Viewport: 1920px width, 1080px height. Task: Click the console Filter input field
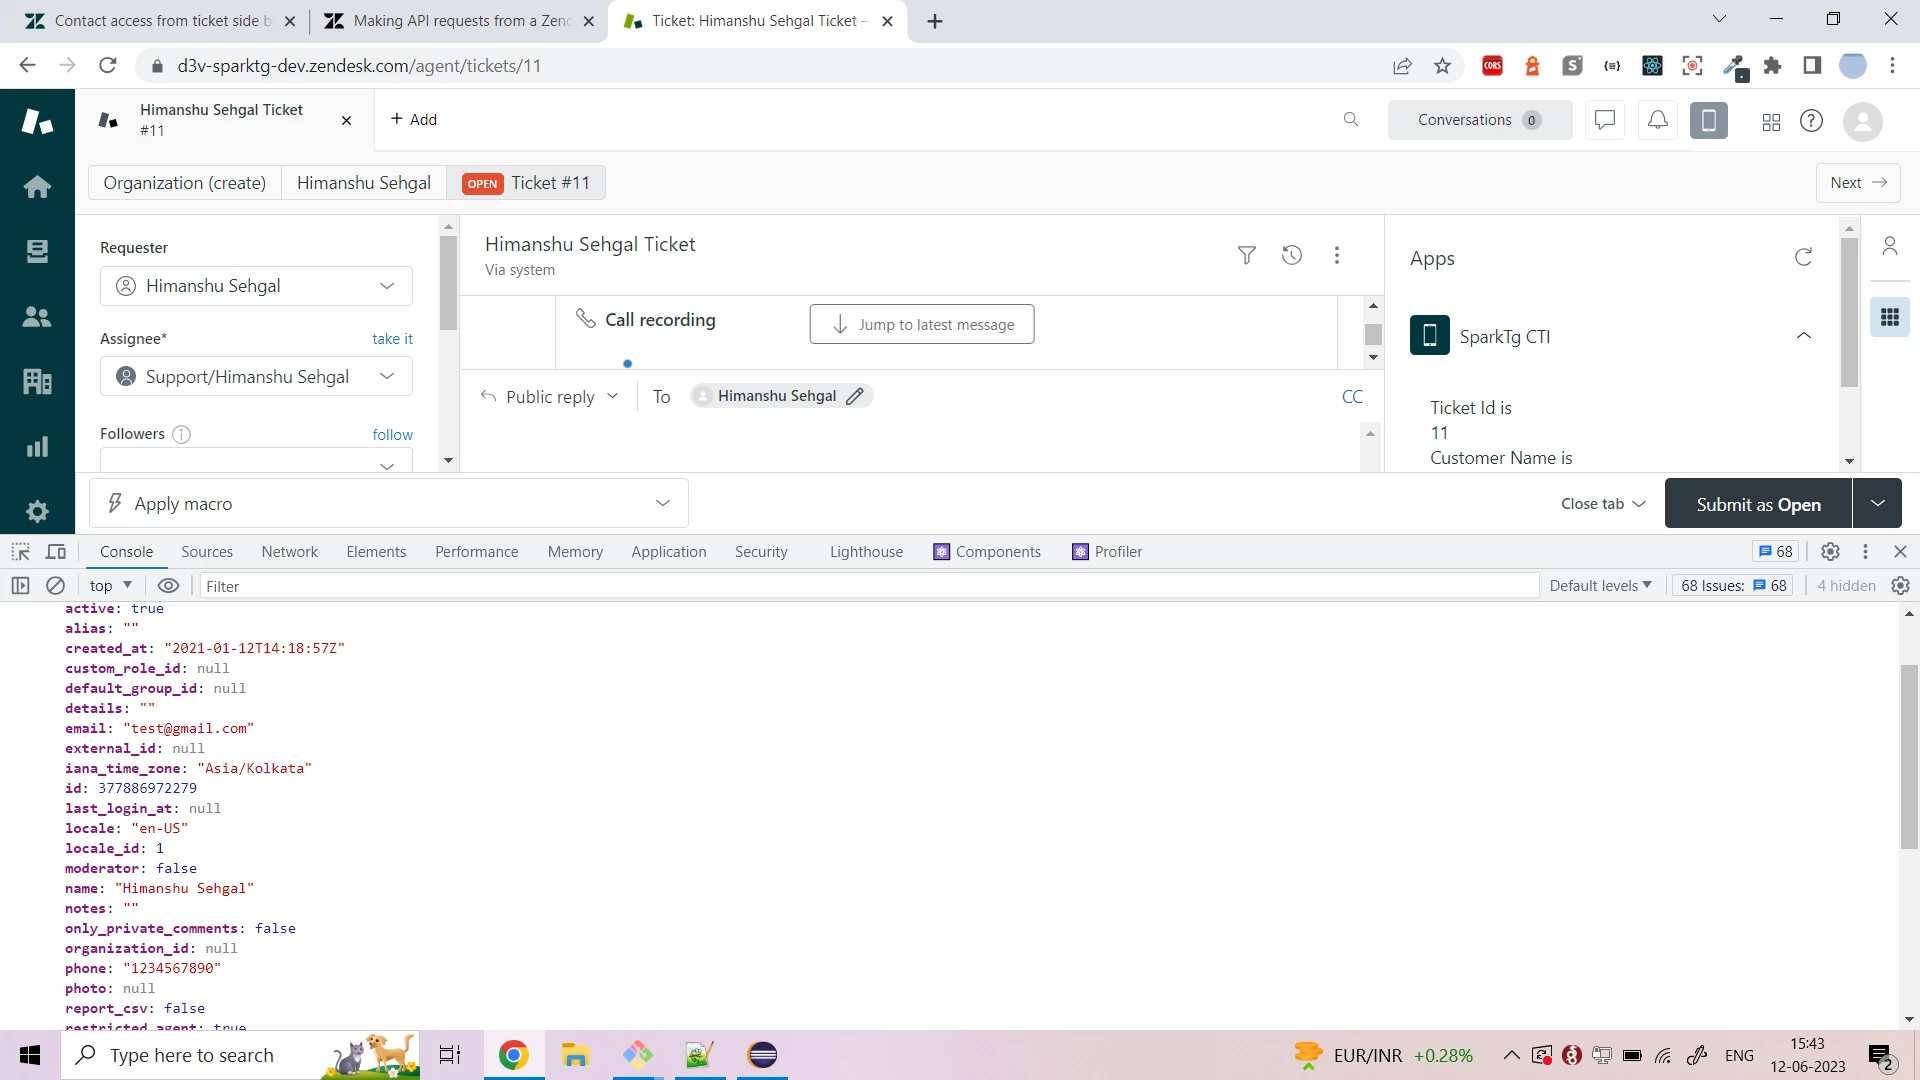(868, 586)
